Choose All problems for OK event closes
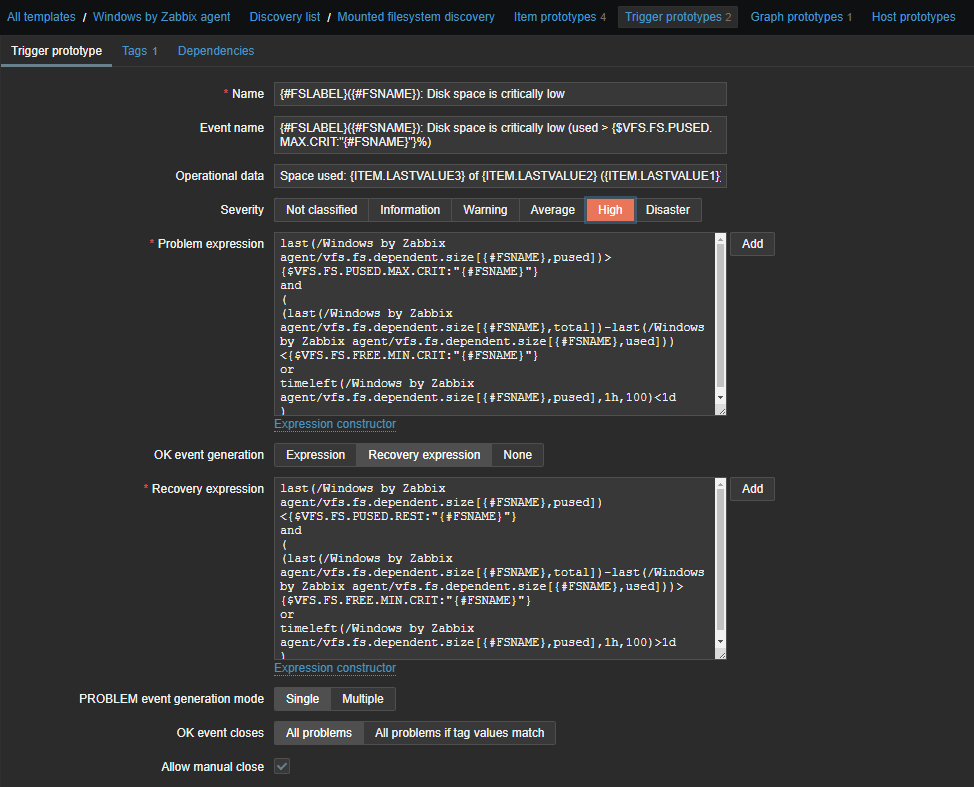Viewport: 974px width, 787px height. coord(319,733)
